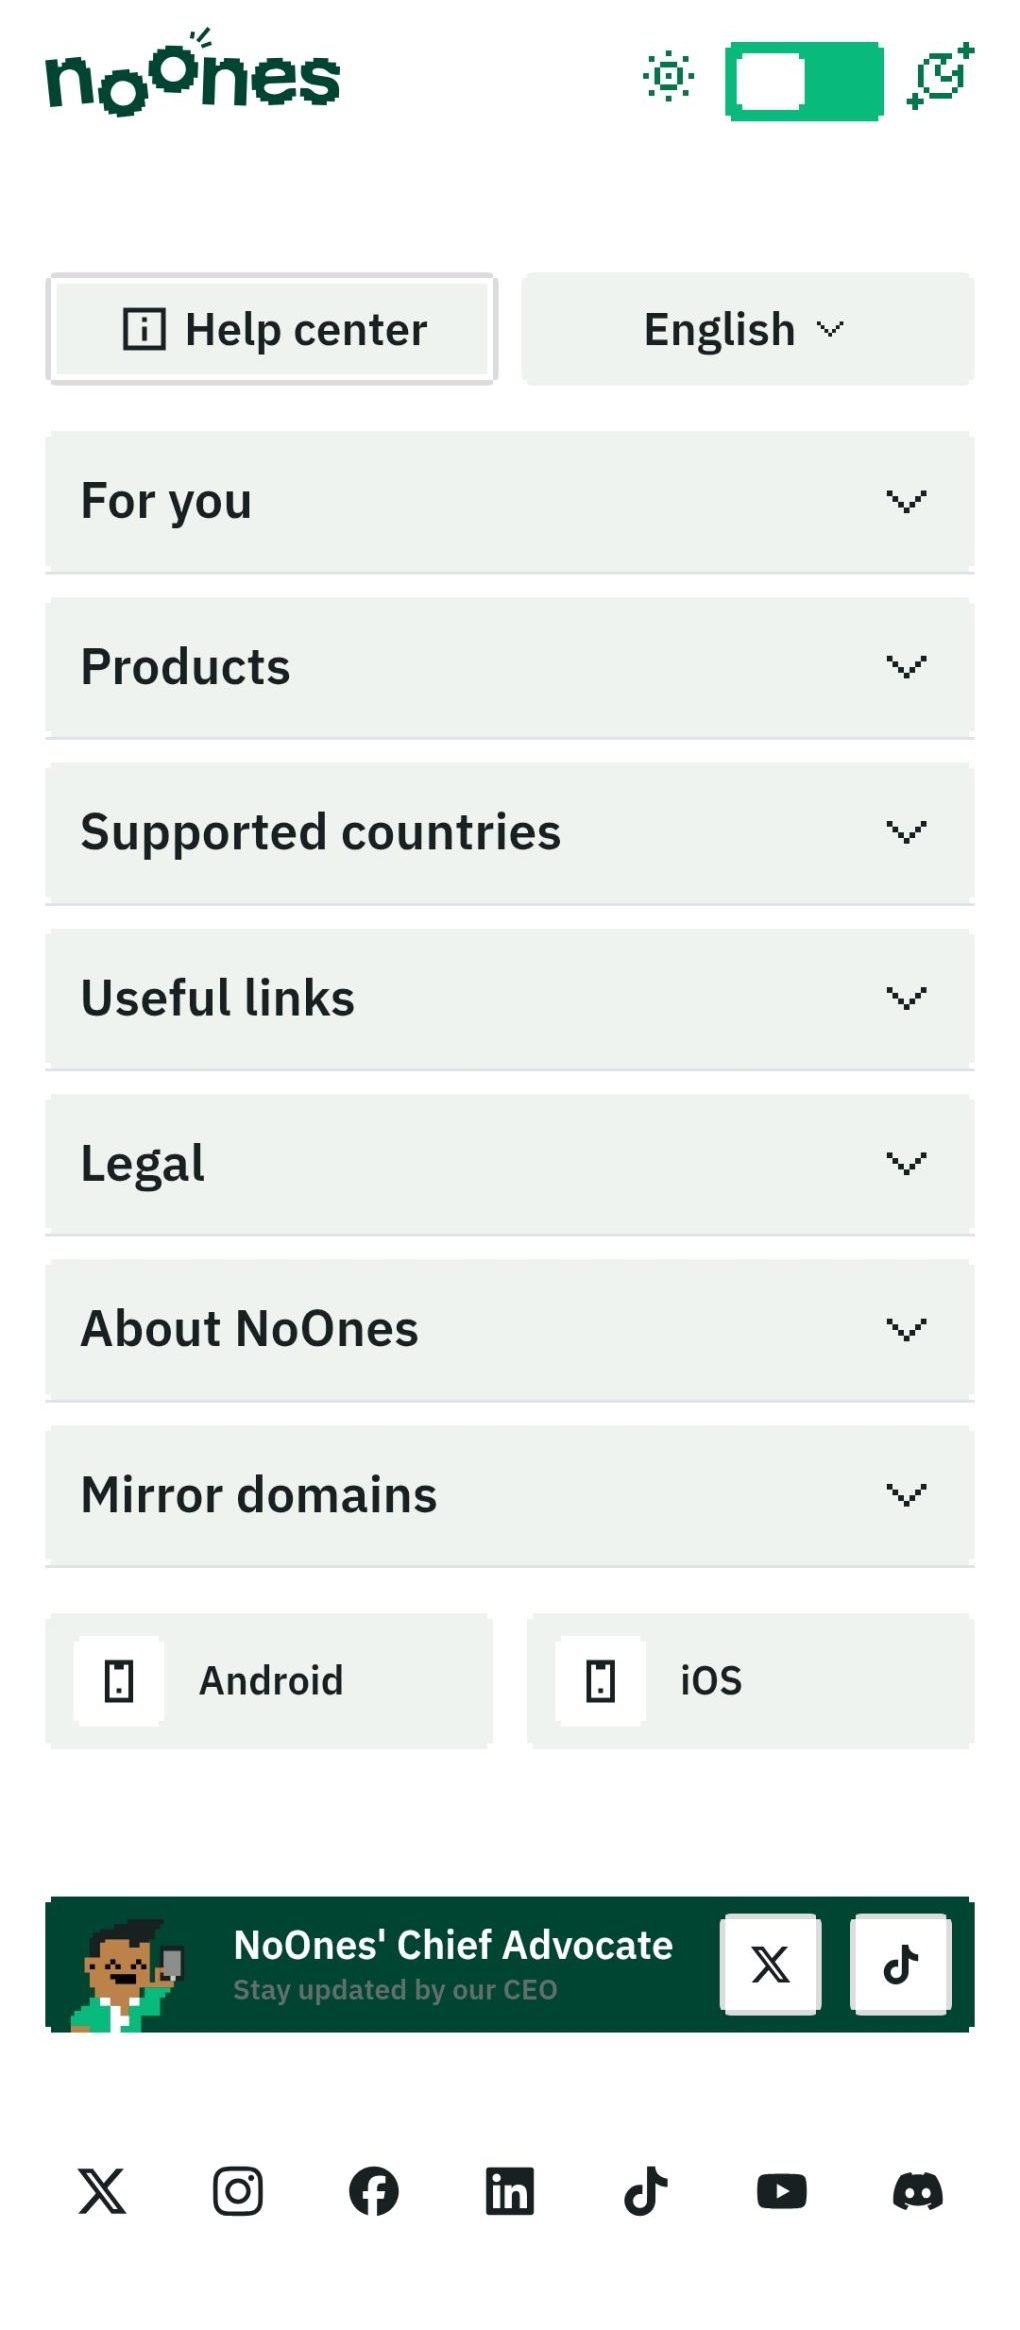
Task: Expand the About NoOnes section
Action: (x=509, y=1329)
